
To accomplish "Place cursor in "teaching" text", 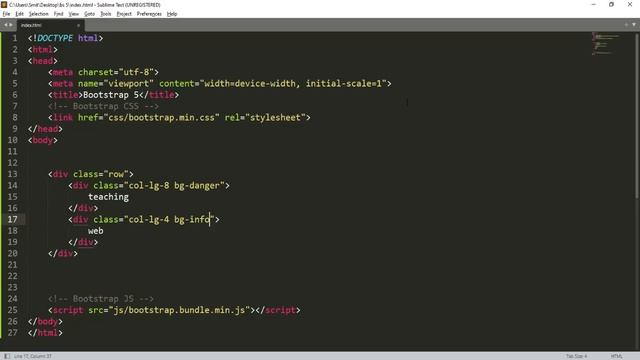I will click(108, 197).
